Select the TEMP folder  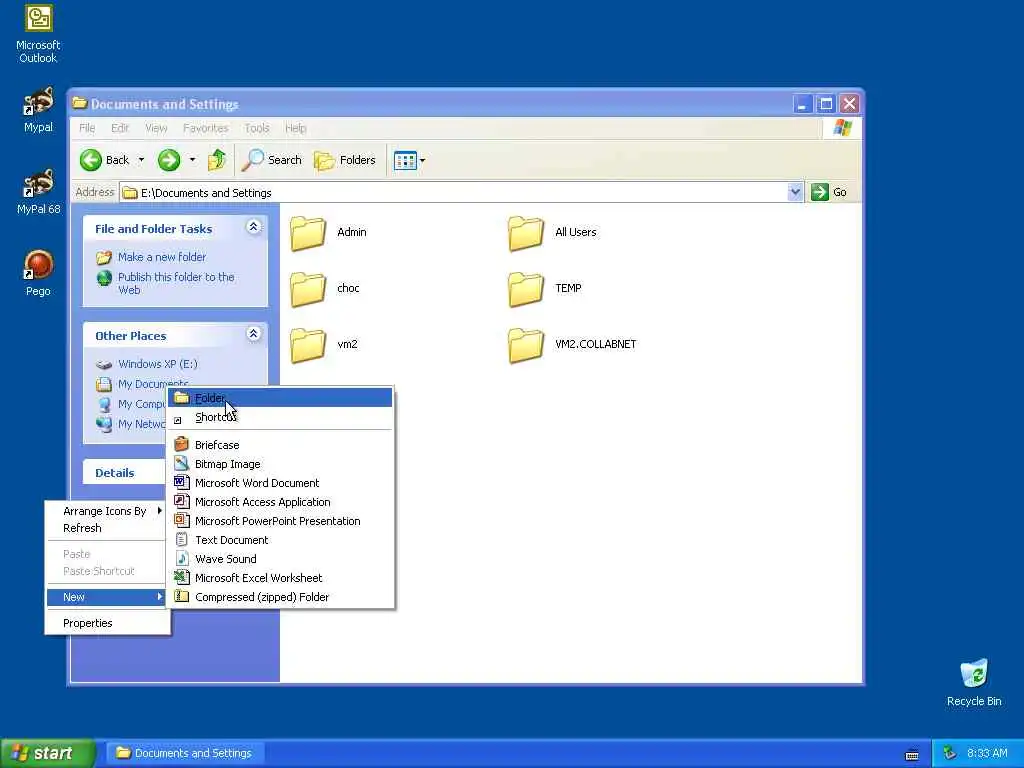pyautogui.click(x=545, y=289)
